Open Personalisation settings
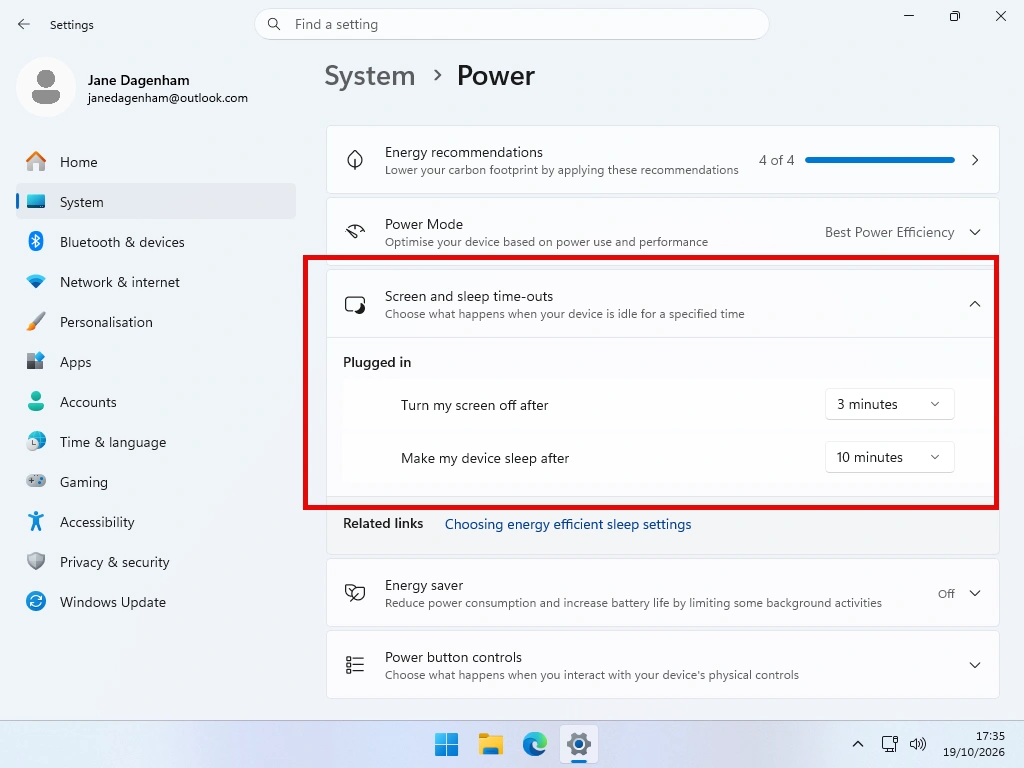The width and height of the screenshot is (1024, 768). pyautogui.click(x=156, y=321)
